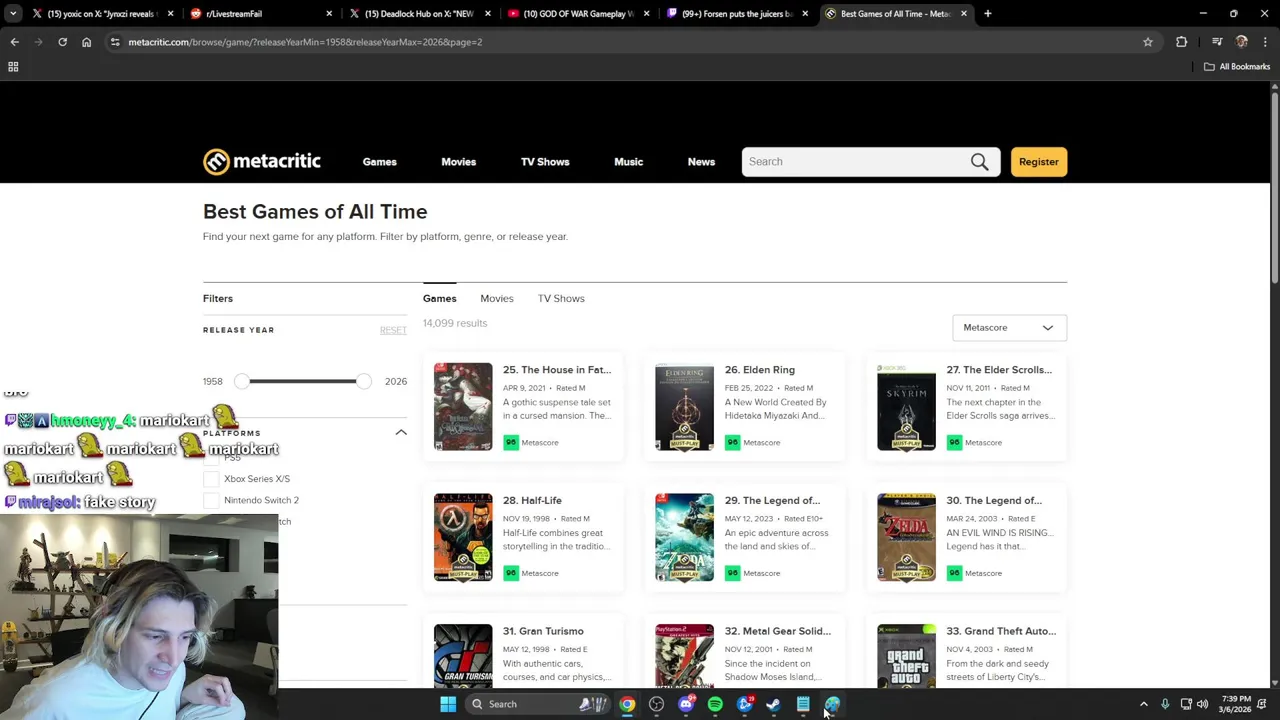
Task: Close the Best Games of All Time tab
Action: pos(964,14)
